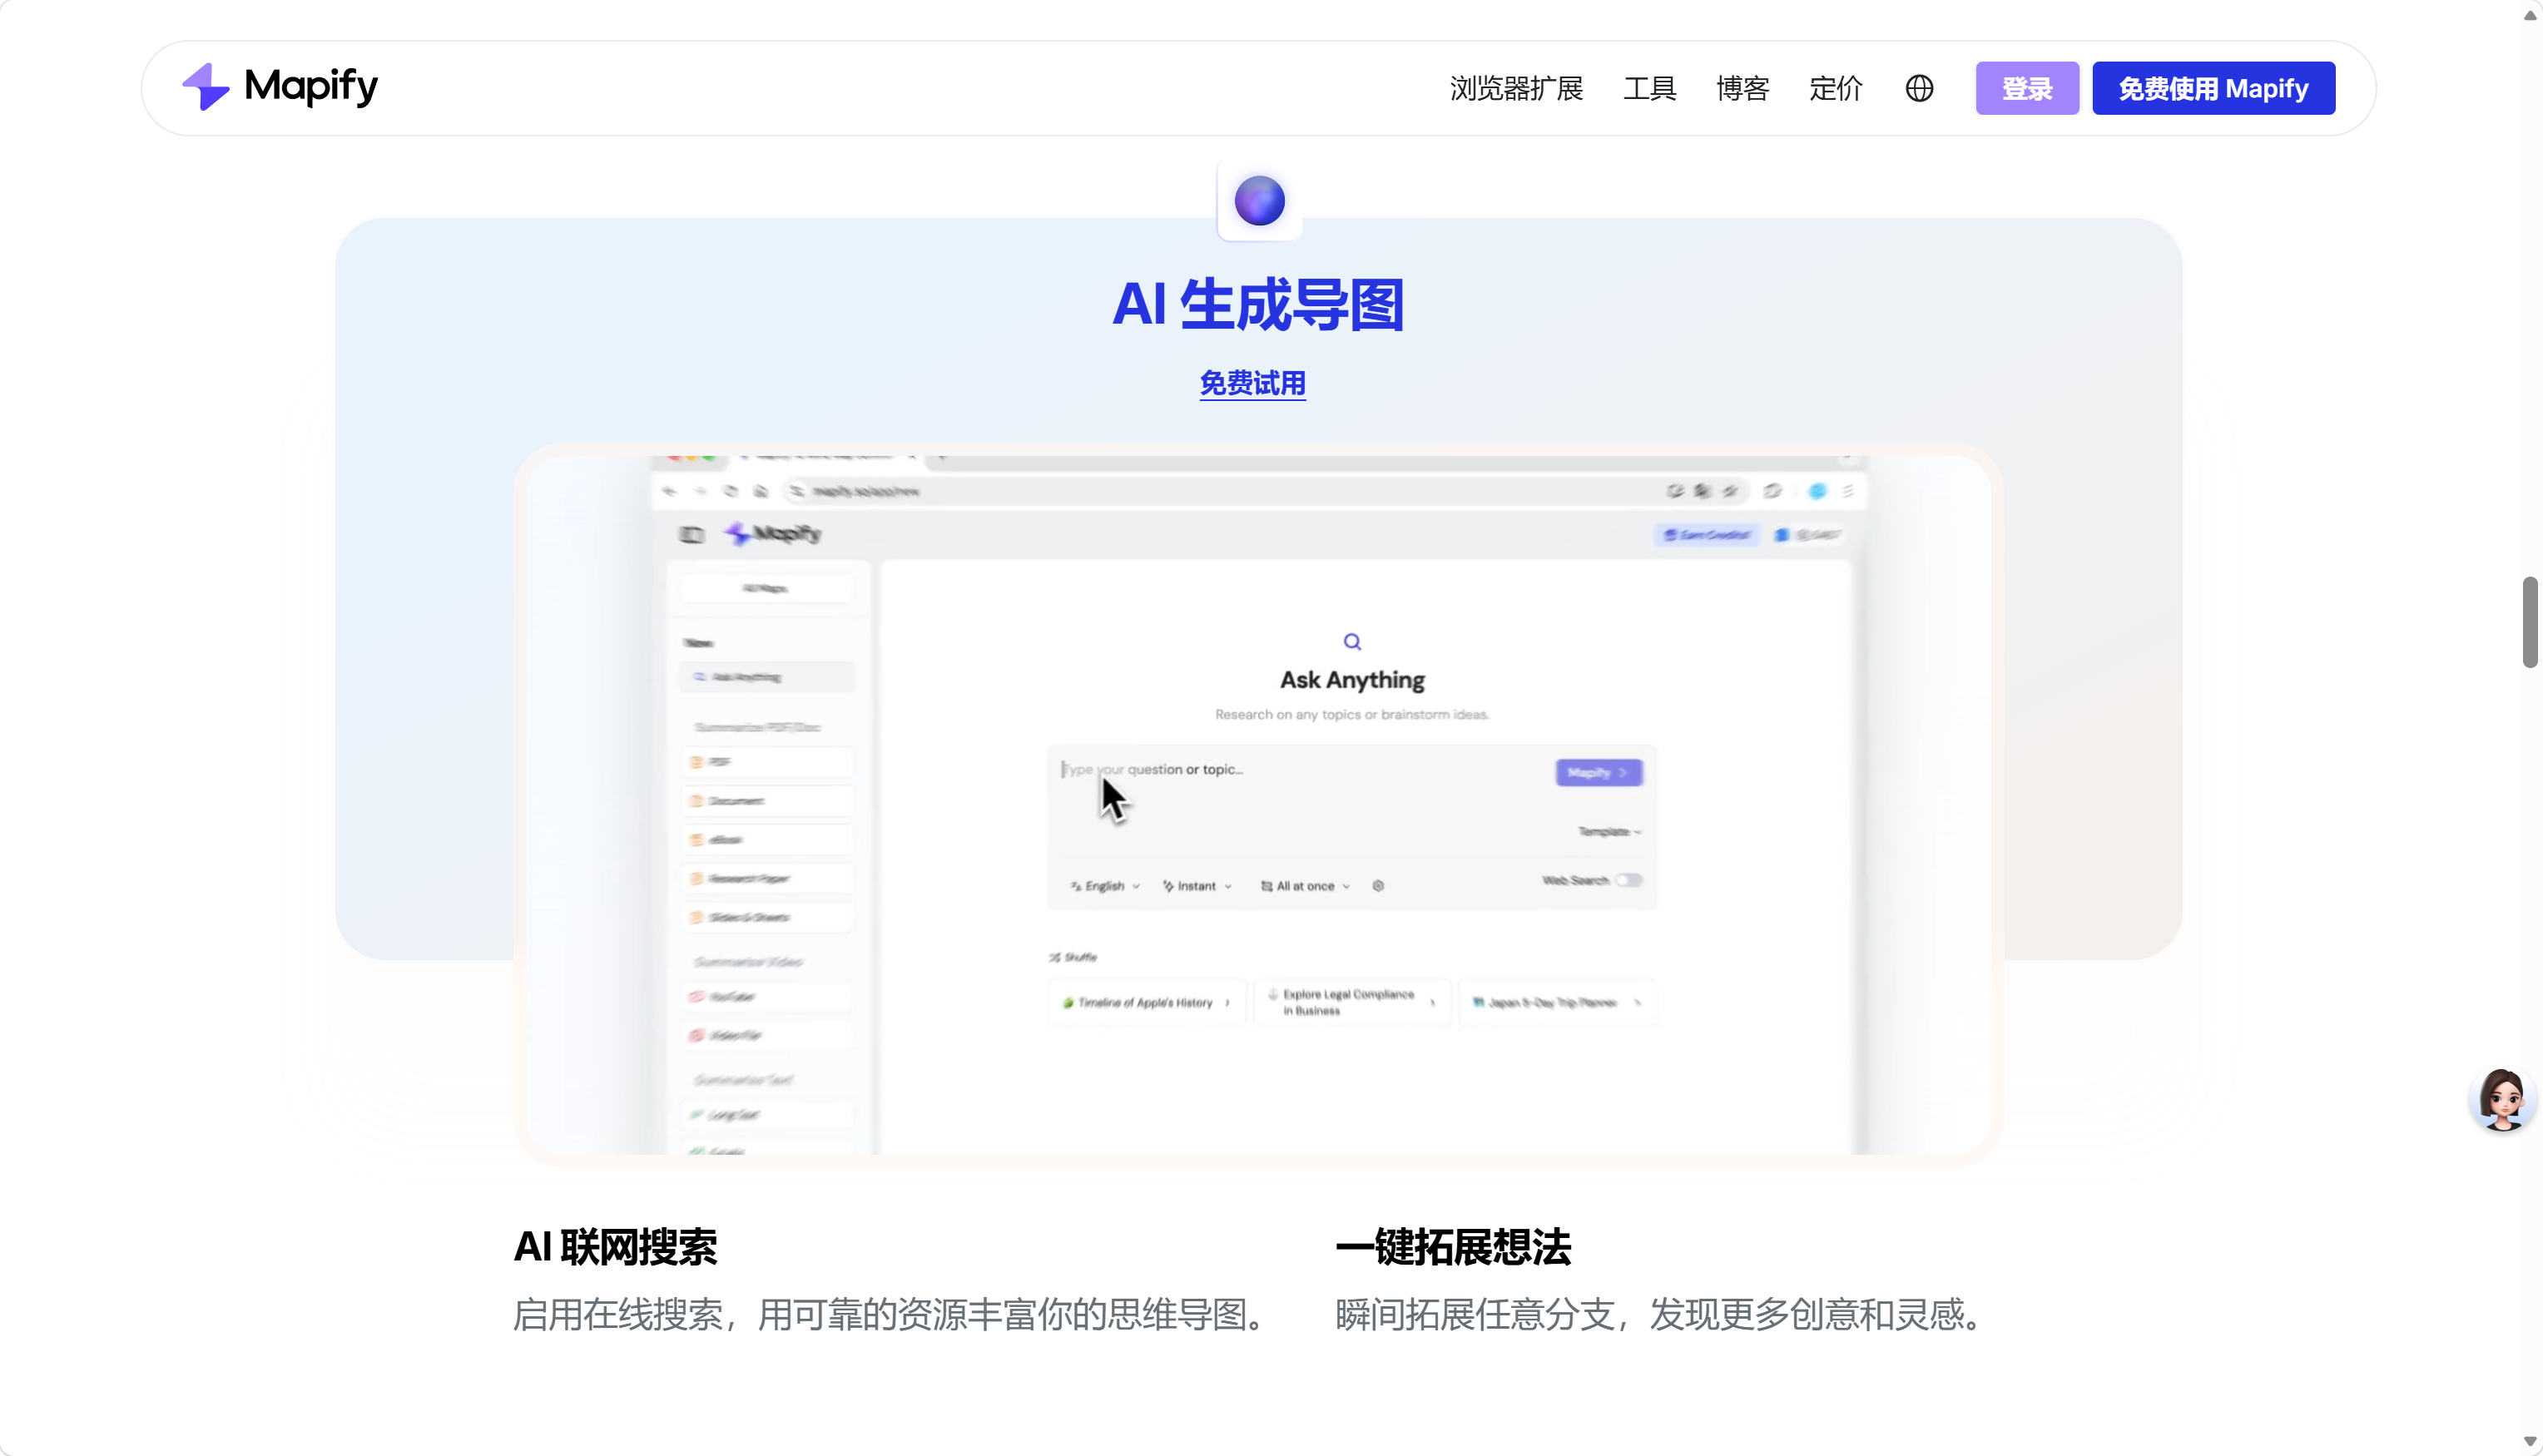Click the demo video preview thumbnail
The width and height of the screenshot is (2543, 1456).
[1258, 805]
